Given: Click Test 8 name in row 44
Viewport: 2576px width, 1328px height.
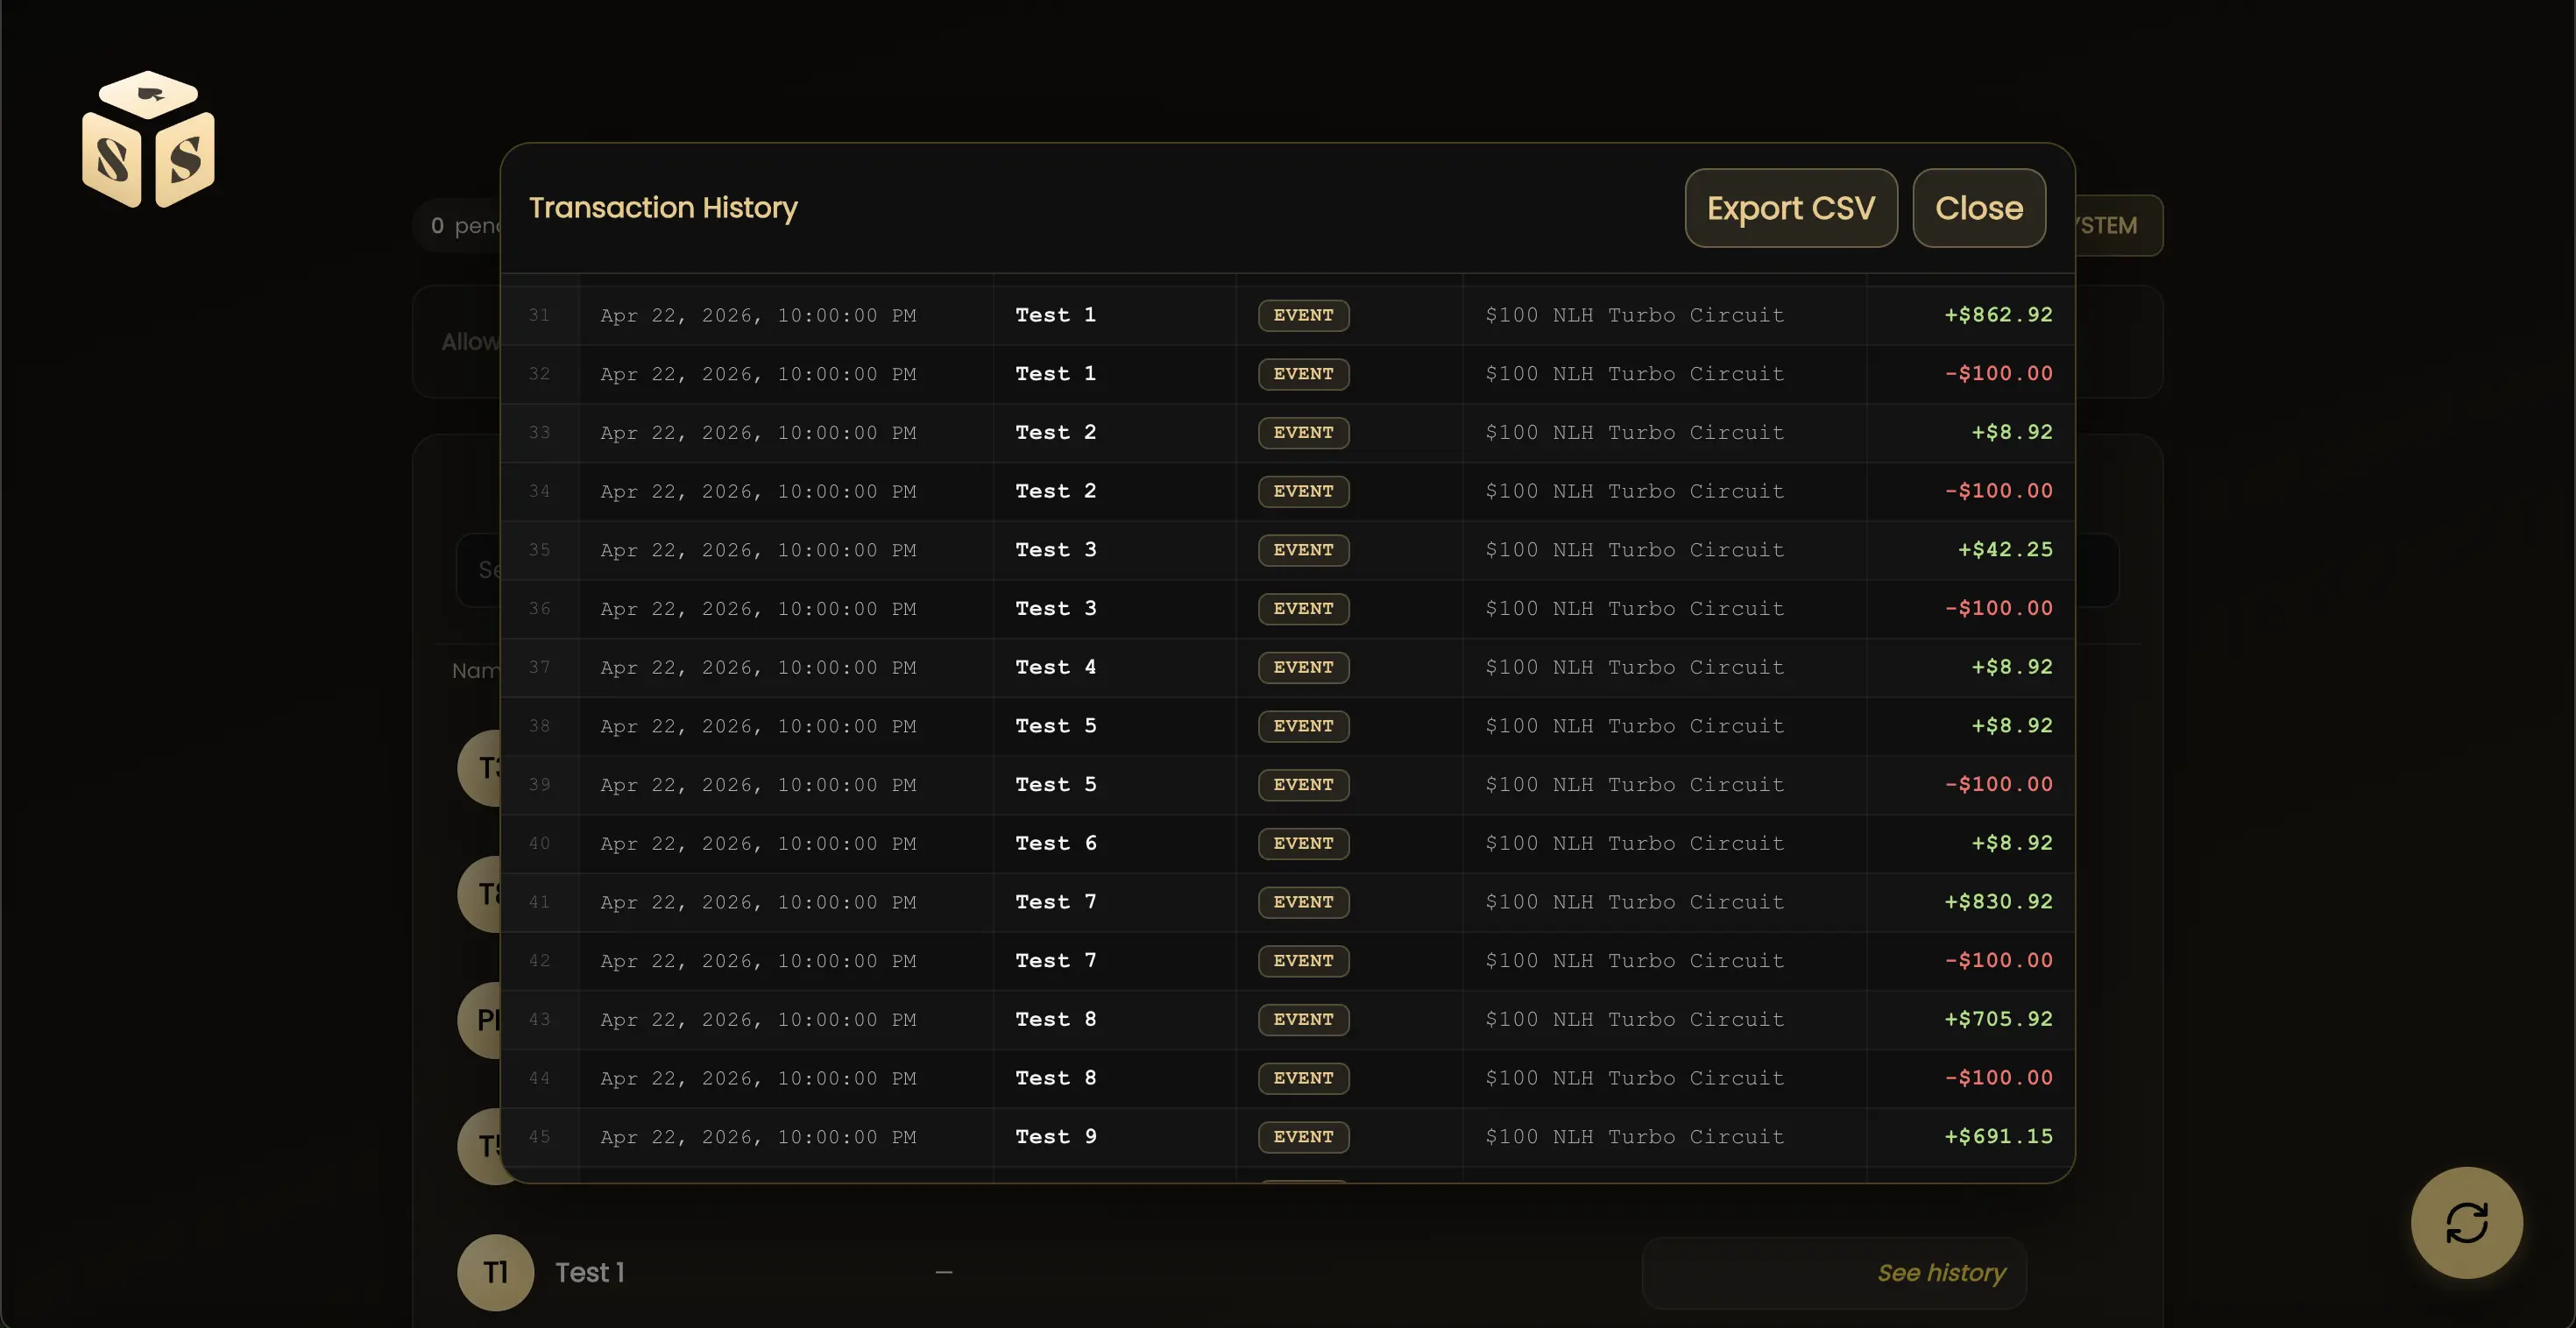Looking at the screenshot, I should [x=1055, y=1078].
